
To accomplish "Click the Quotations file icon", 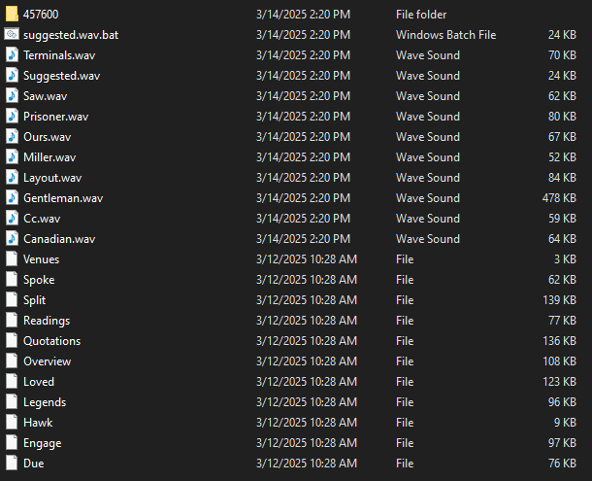I will point(12,340).
